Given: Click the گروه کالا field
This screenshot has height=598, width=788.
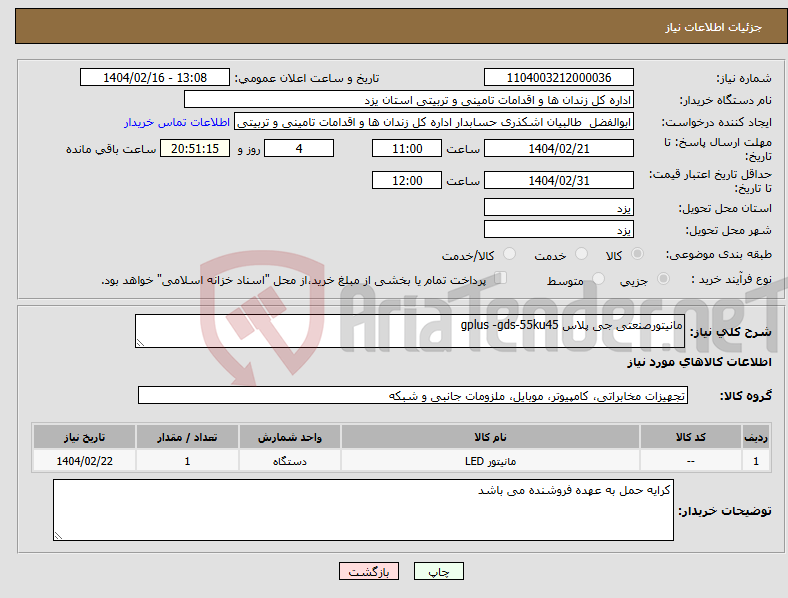Looking at the screenshot, I should [413, 395].
